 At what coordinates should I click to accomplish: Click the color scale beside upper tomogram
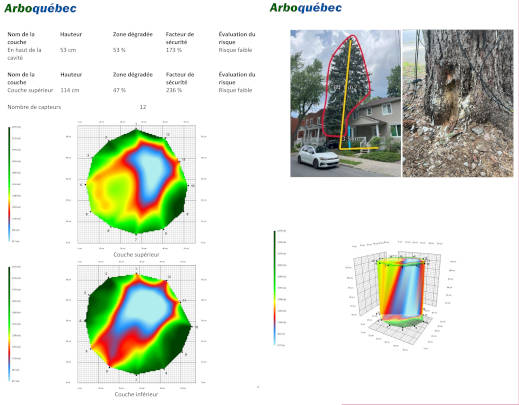(9, 184)
